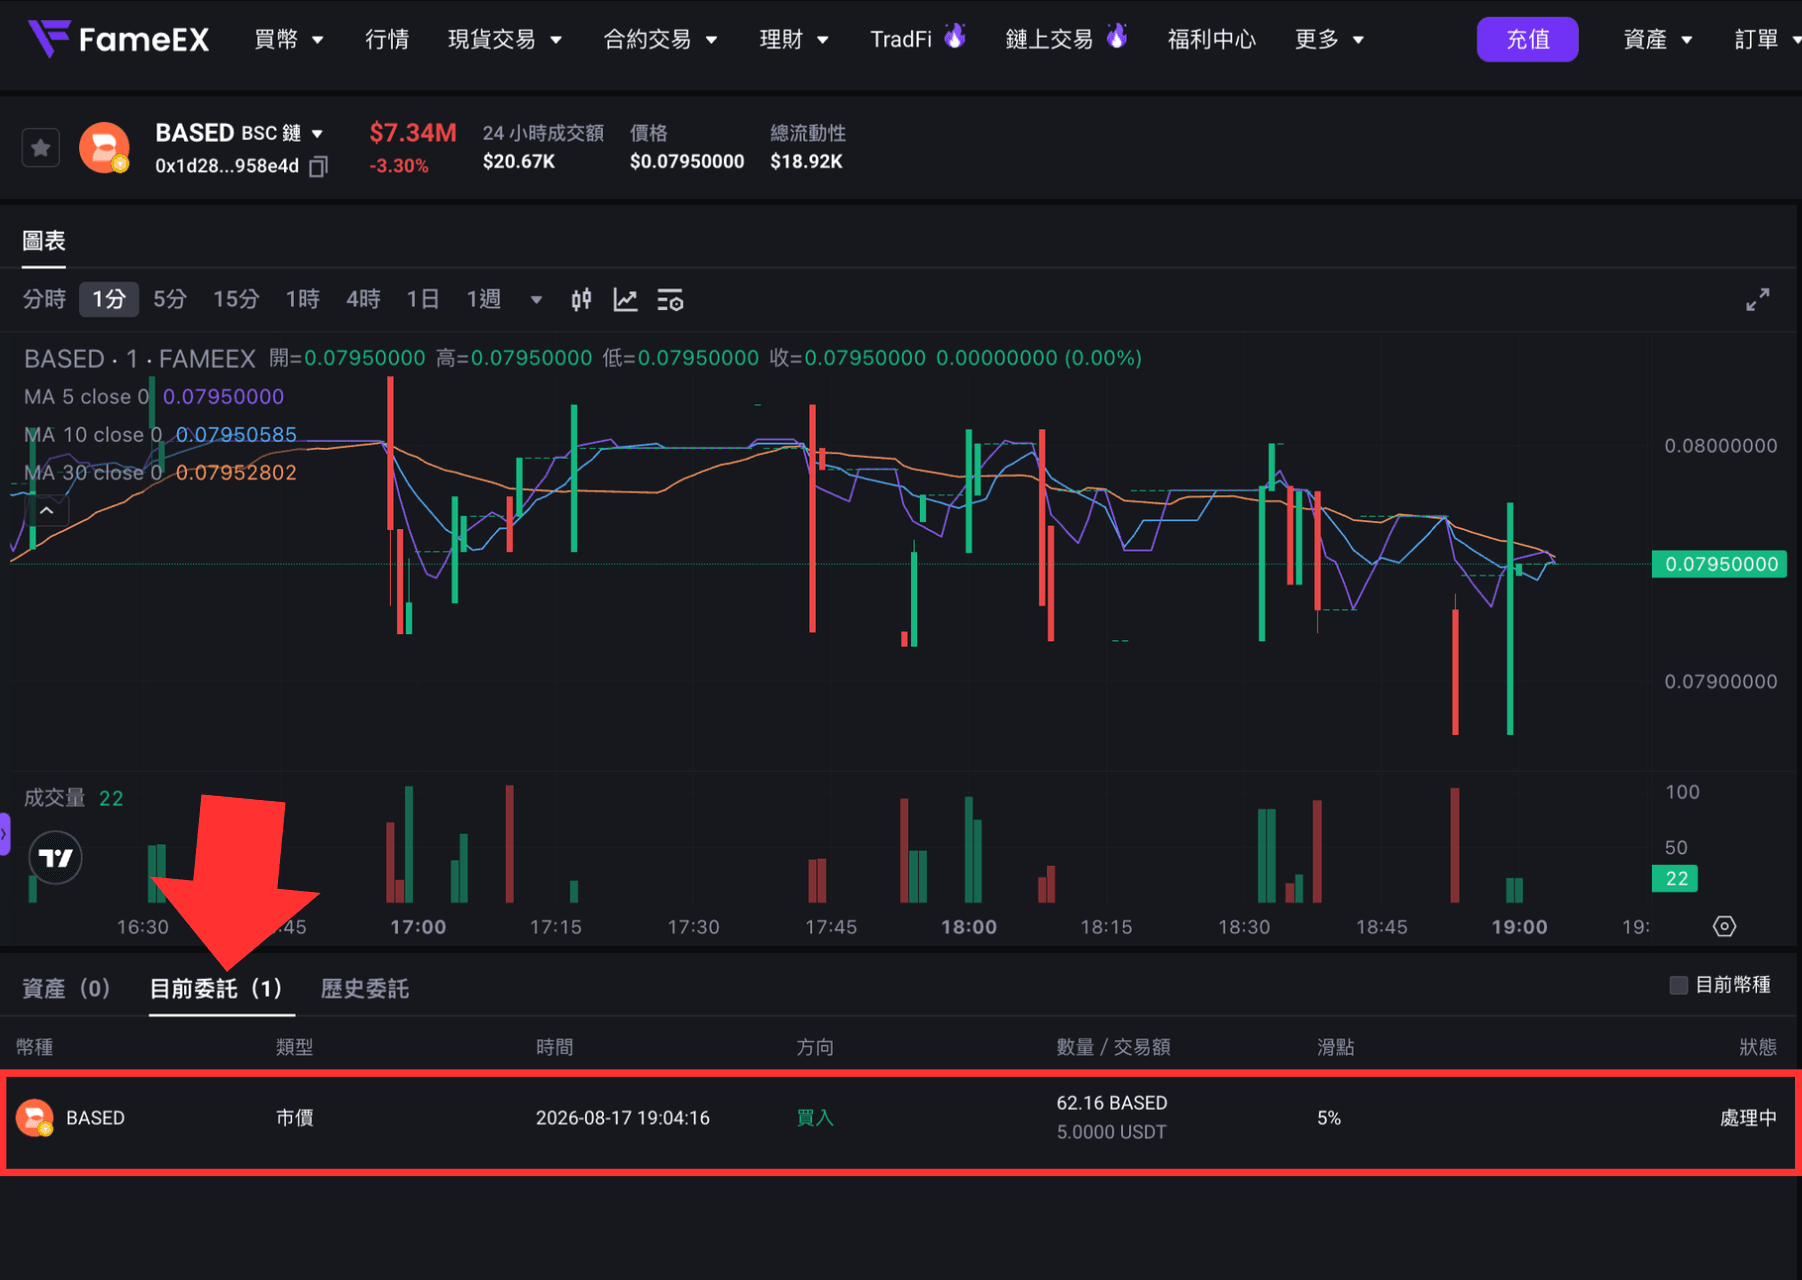The image size is (1802, 1280).
Task: Open chart settings list-gear icon
Action: (670, 300)
